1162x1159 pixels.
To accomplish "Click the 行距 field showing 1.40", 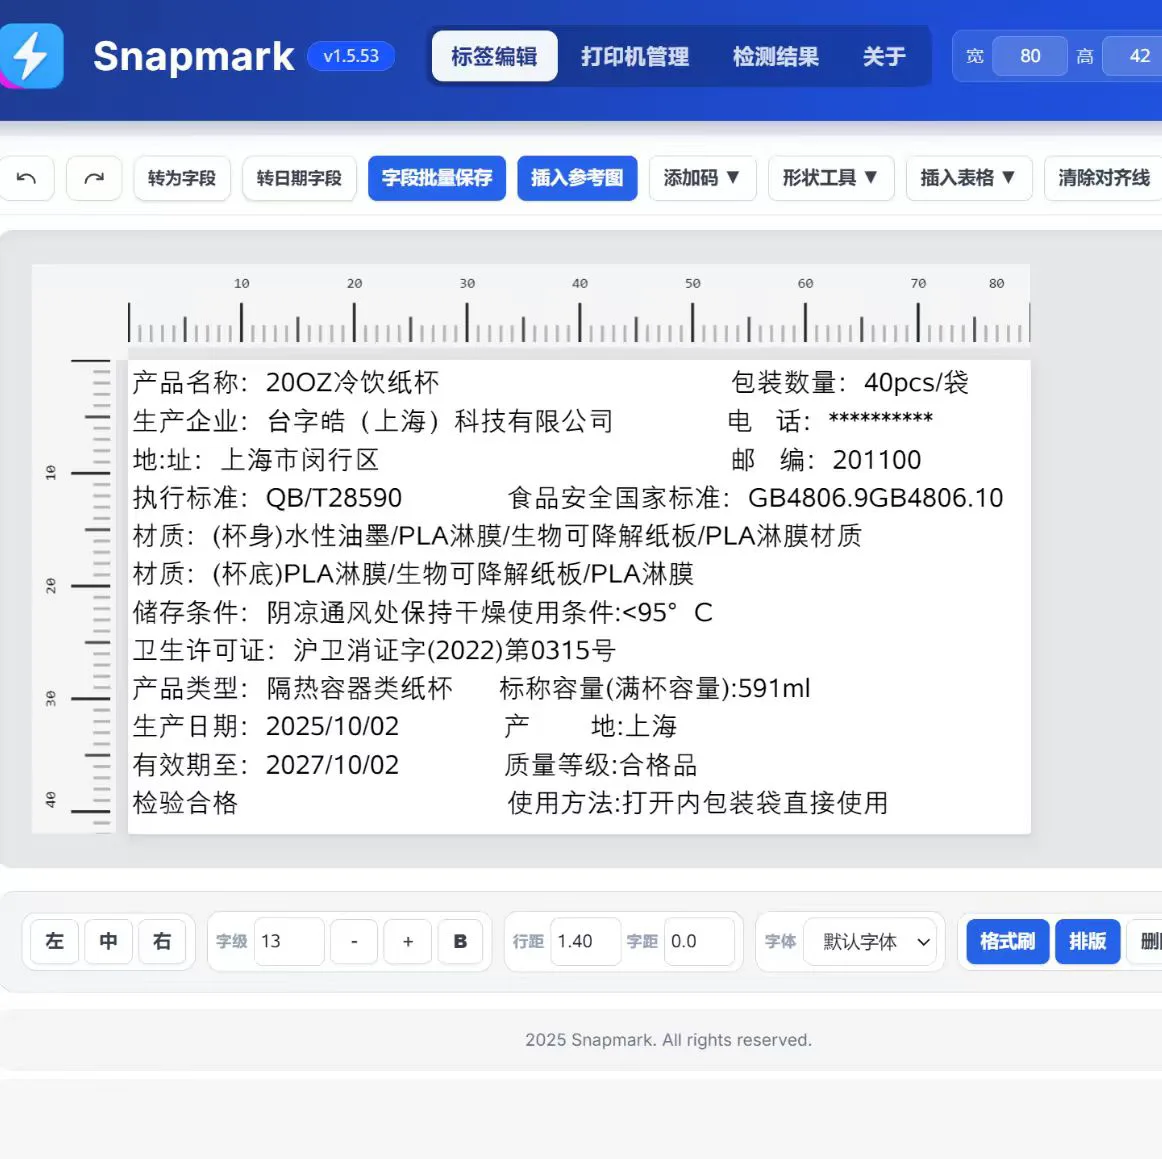I will [x=585, y=941].
